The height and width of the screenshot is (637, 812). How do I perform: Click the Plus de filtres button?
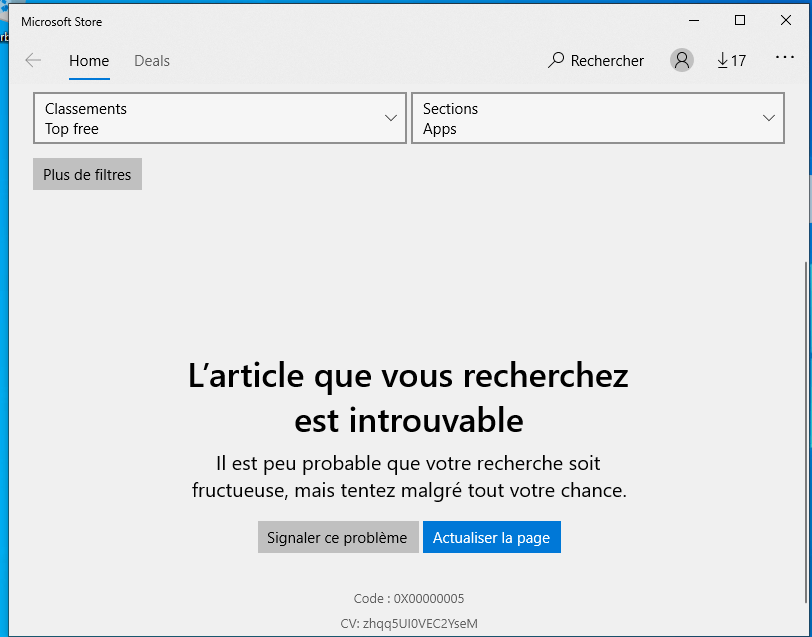click(x=87, y=175)
